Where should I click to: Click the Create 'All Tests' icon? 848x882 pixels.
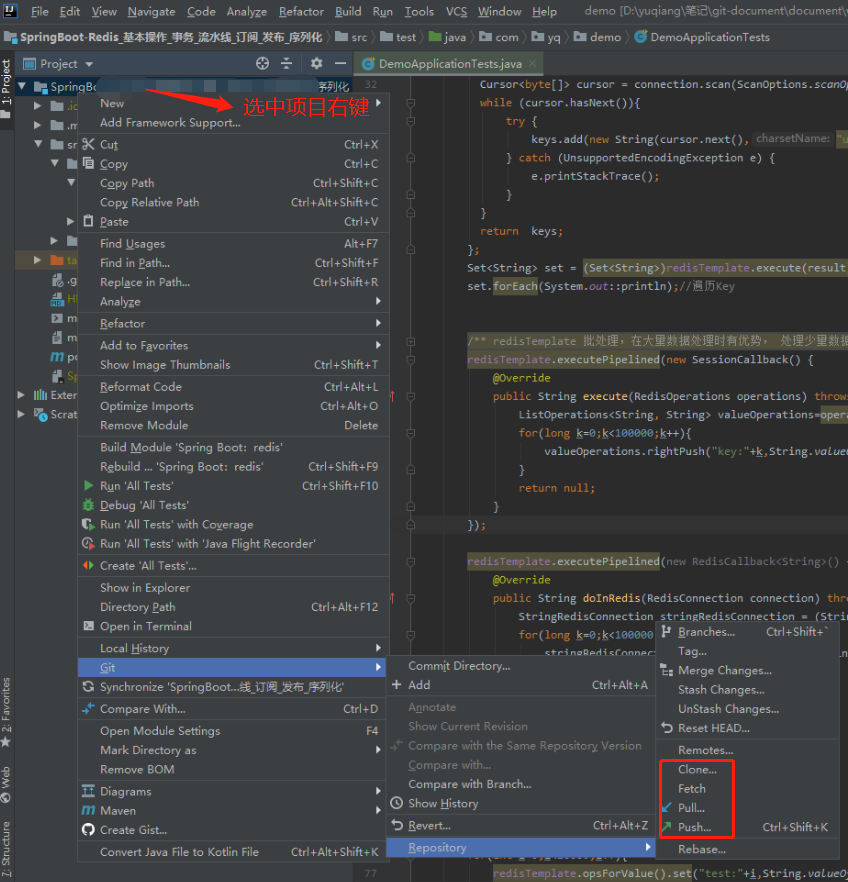[x=88, y=565]
